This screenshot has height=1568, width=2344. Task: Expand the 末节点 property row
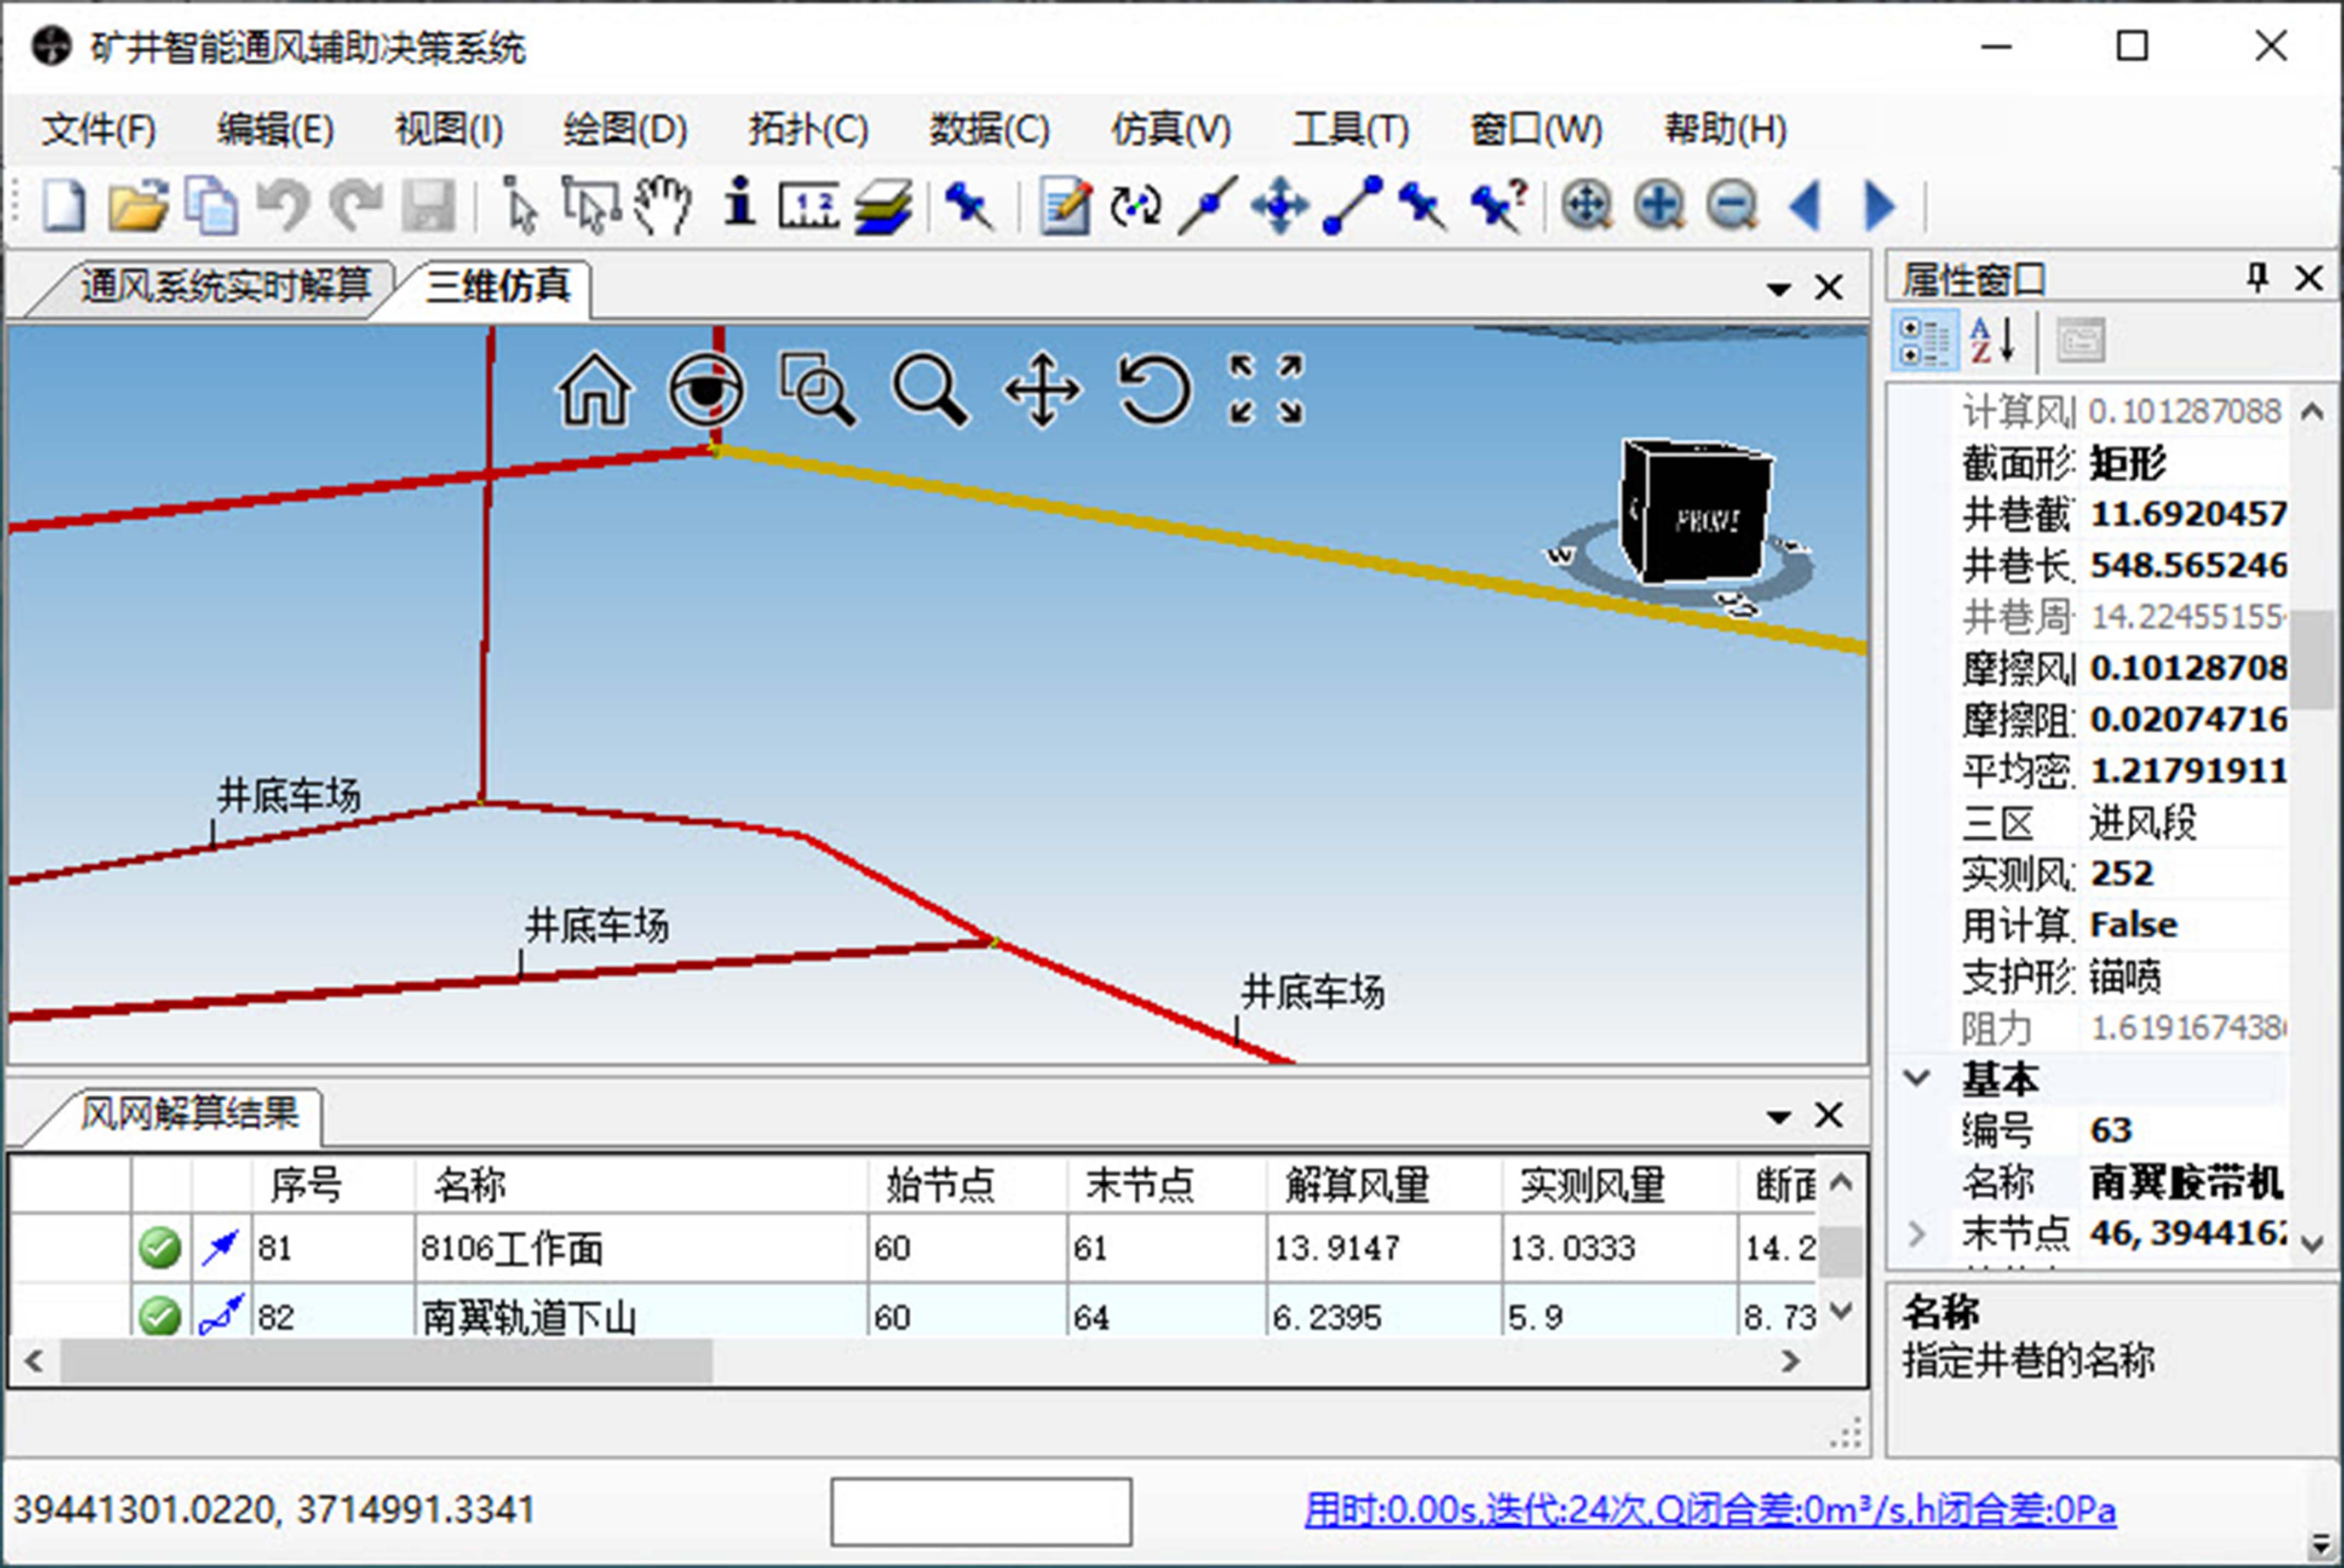[1917, 1233]
